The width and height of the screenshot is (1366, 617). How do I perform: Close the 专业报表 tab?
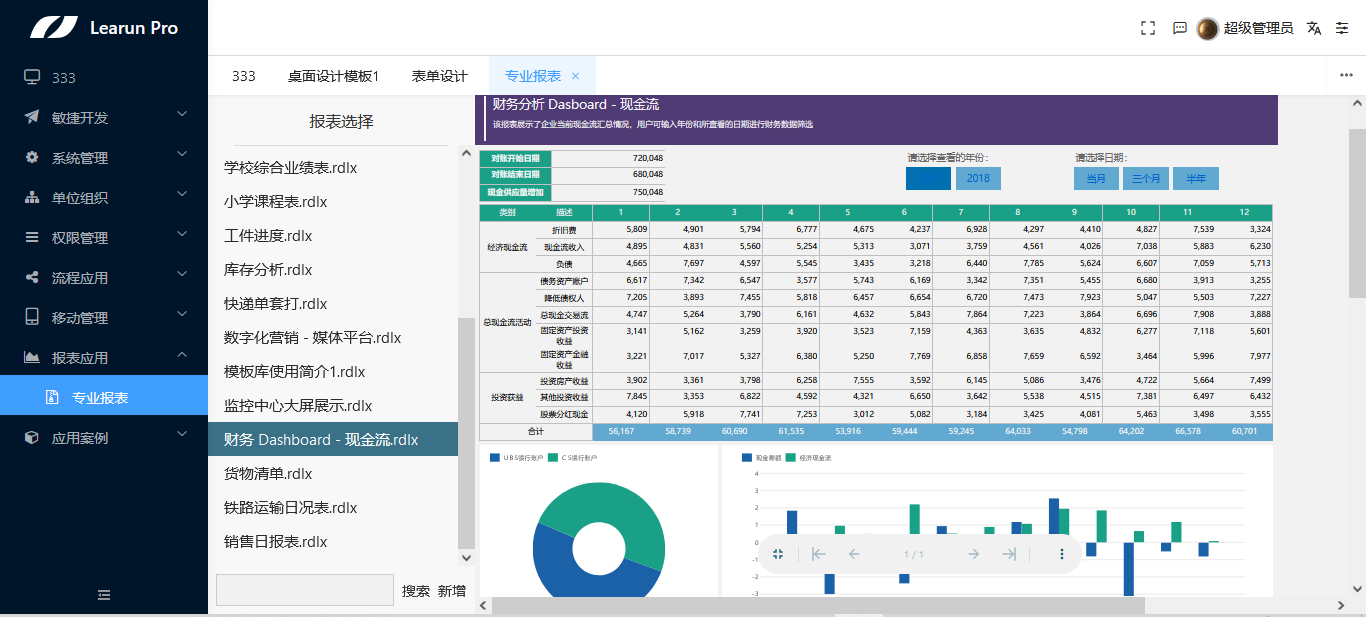pyautogui.click(x=575, y=76)
